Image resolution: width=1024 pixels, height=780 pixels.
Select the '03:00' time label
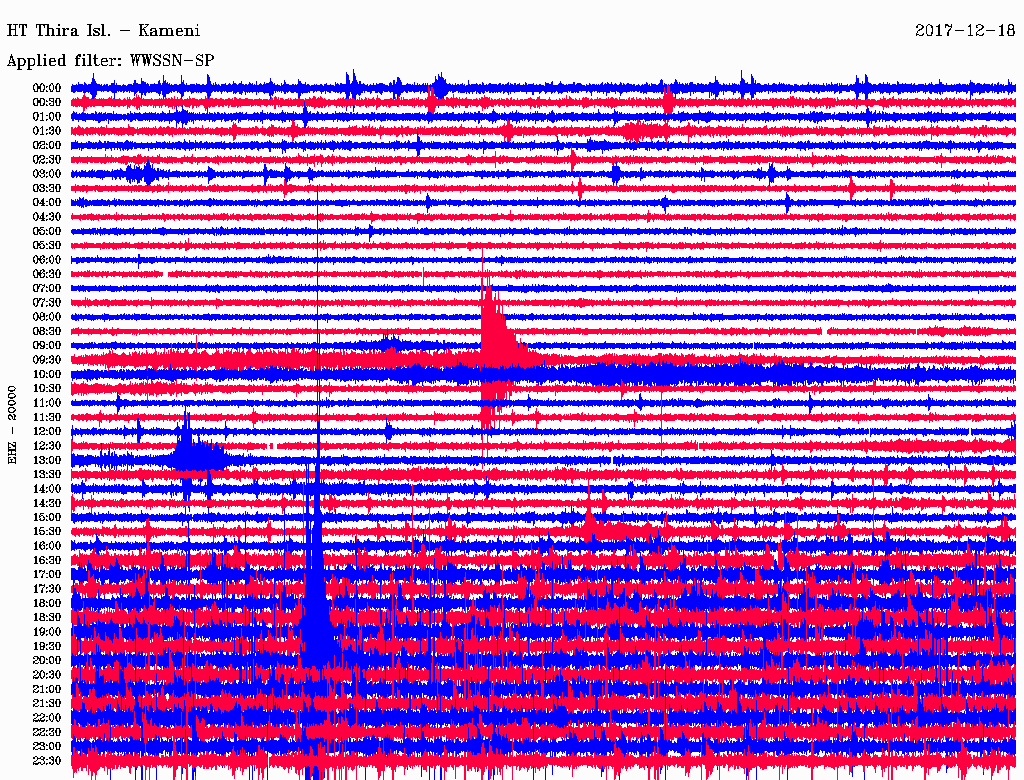pyautogui.click(x=47, y=174)
